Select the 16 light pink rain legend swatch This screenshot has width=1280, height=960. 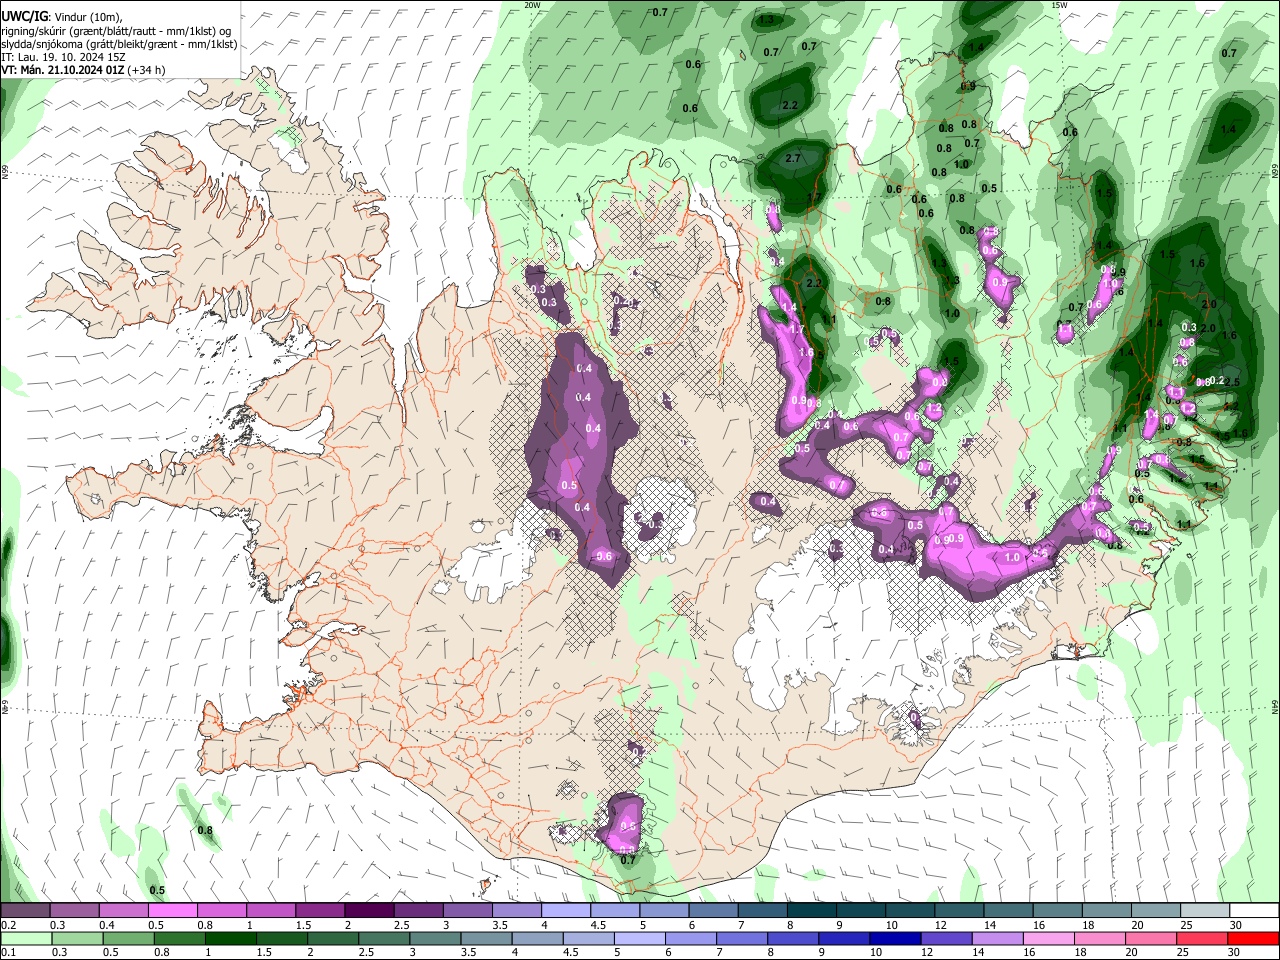click(x=1048, y=938)
